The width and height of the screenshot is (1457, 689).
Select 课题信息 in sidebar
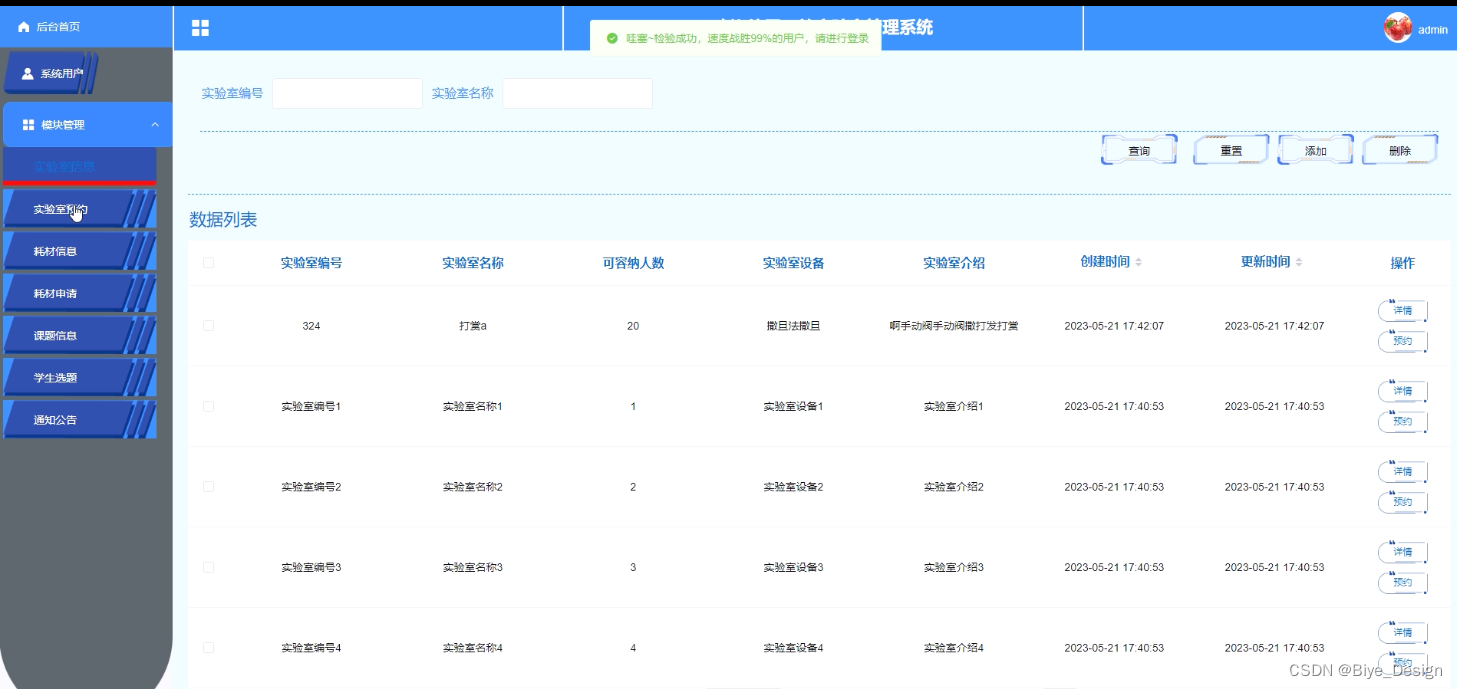tap(80, 336)
